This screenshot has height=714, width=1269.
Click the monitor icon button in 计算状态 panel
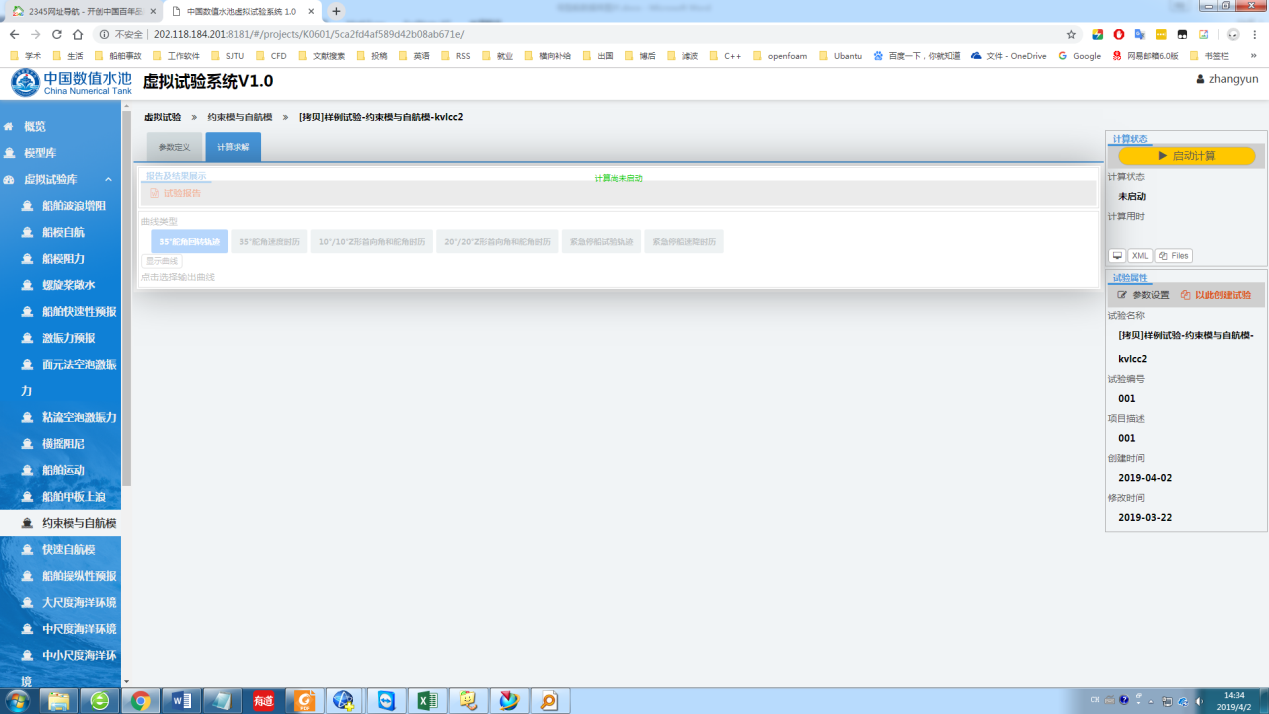point(1118,256)
